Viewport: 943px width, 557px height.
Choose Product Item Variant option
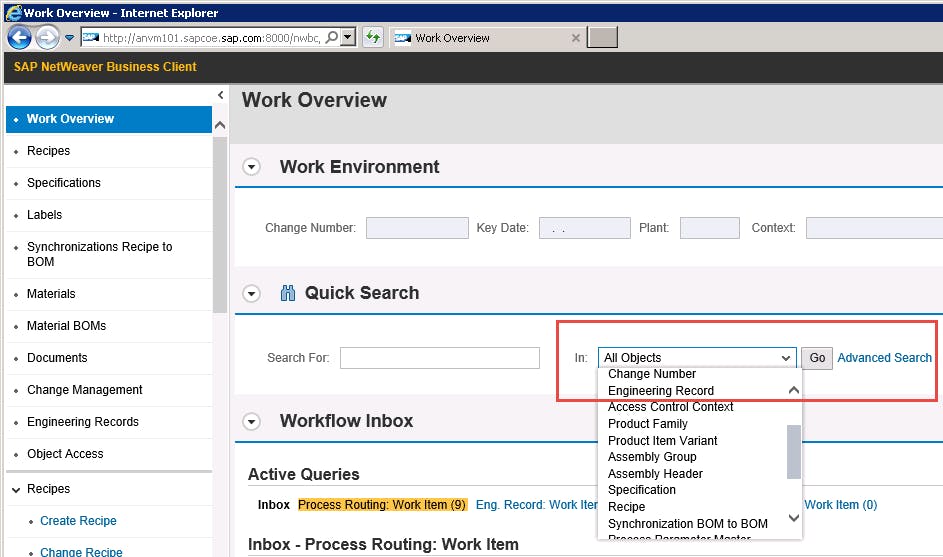(x=663, y=441)
